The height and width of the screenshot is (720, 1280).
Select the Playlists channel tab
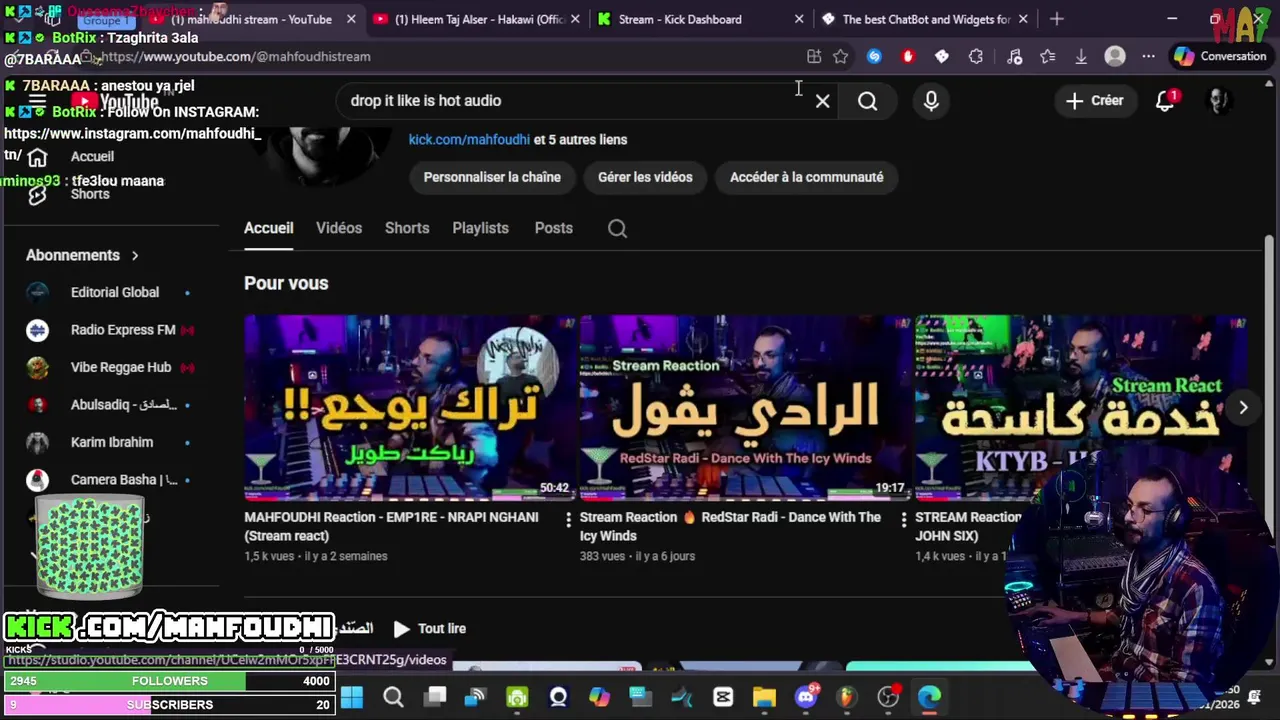pos(480,228)
